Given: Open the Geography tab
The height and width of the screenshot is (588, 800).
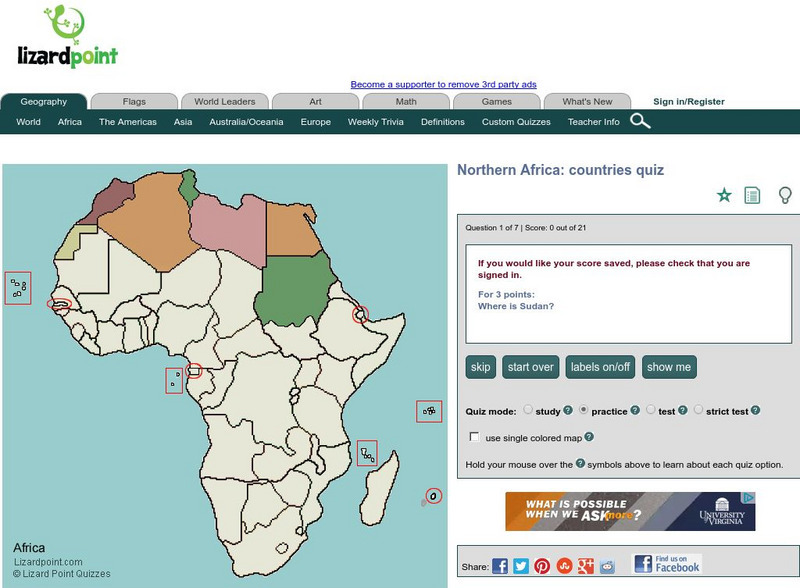Looking at the screenshot, I should point(44,102).
